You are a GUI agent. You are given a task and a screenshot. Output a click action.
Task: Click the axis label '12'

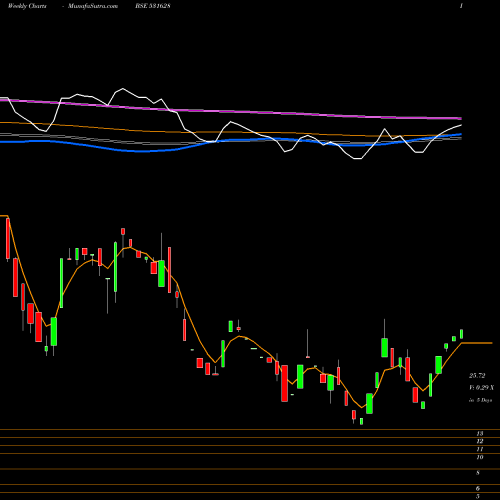(480, 441)
